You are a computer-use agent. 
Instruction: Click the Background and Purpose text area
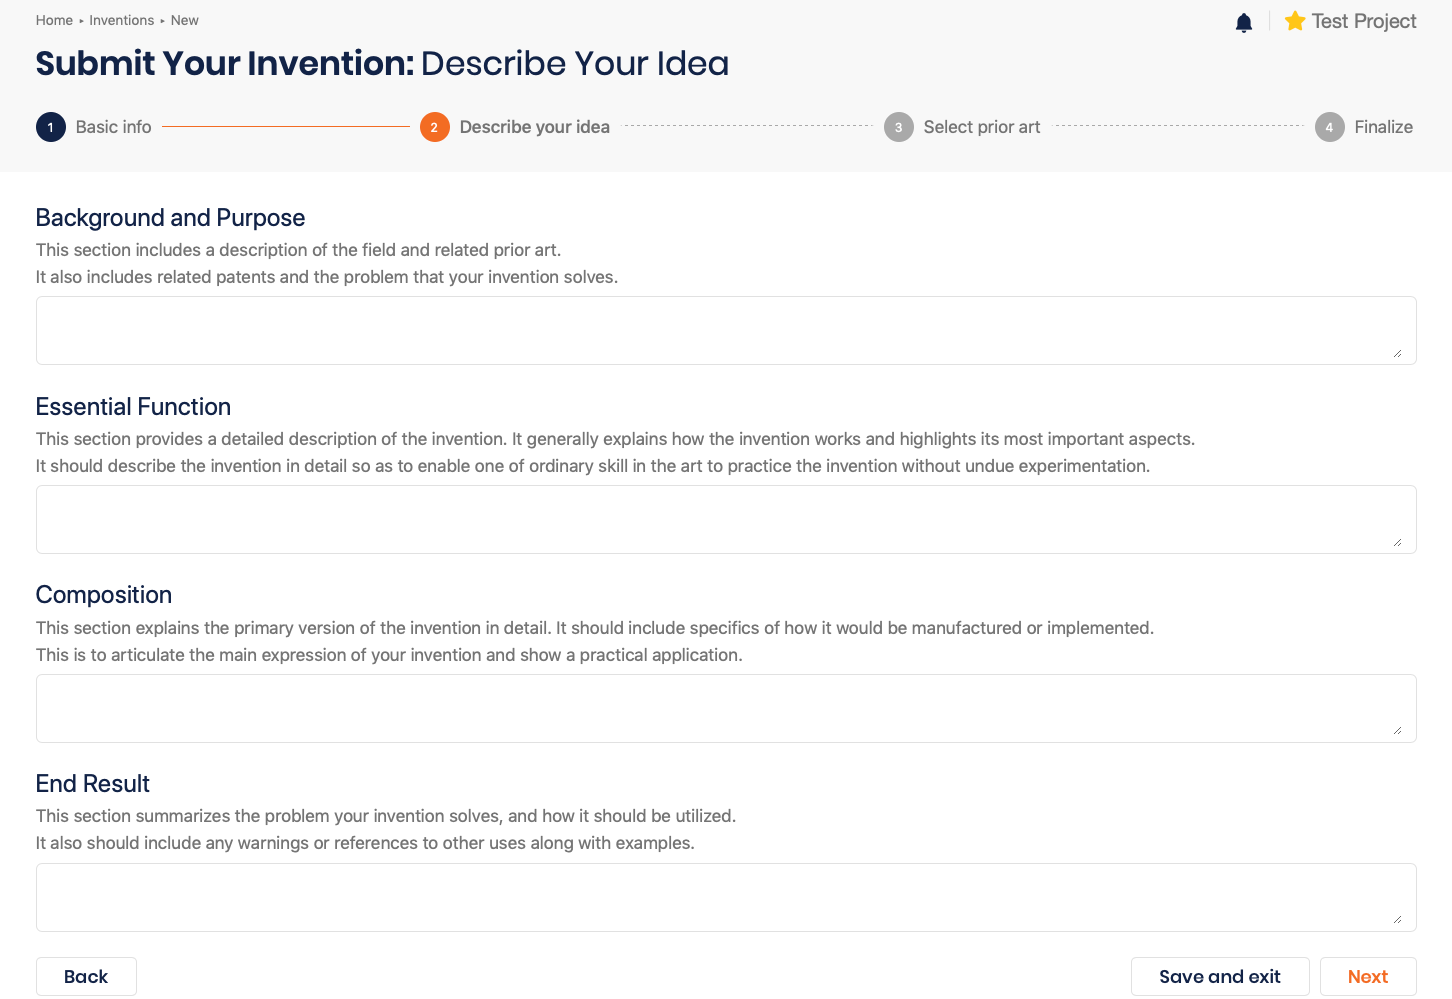(x=726, y=330)
